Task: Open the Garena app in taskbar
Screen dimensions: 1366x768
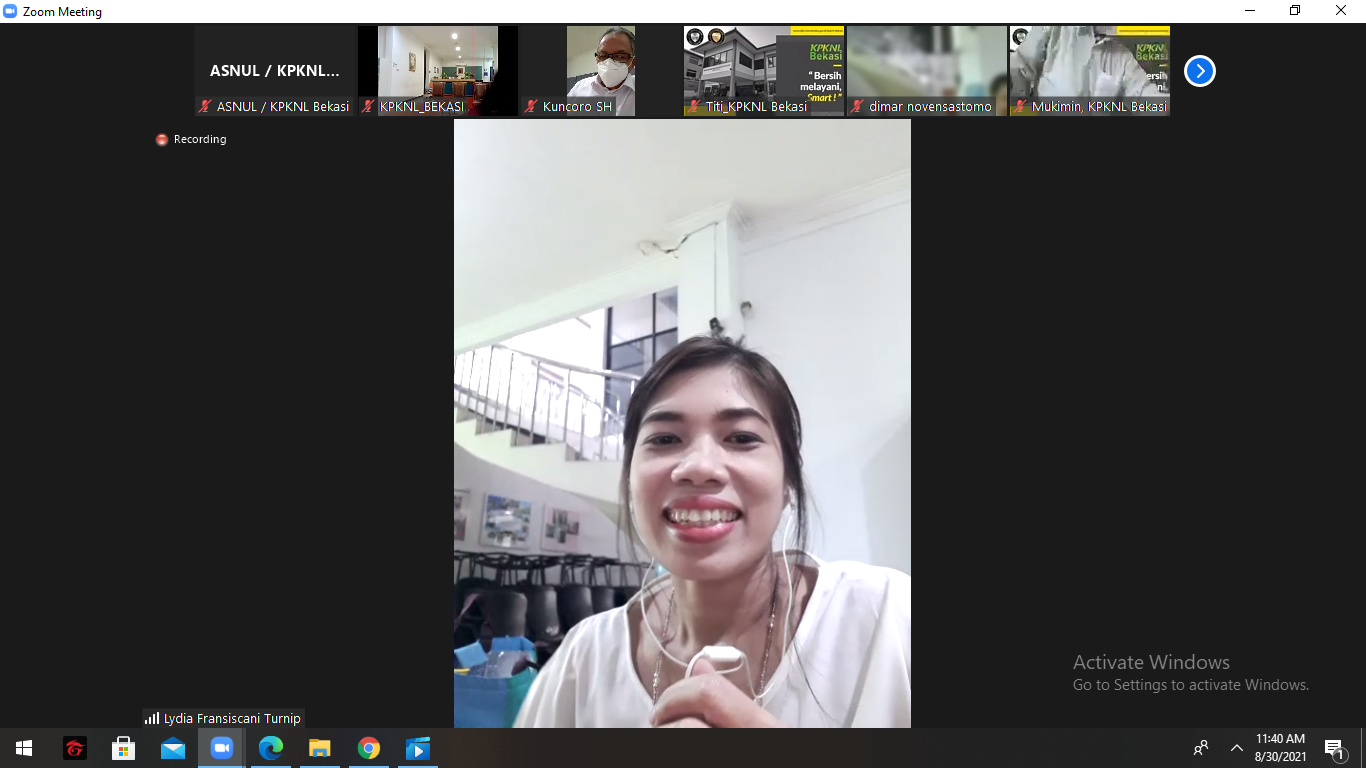Action: tap(75, 748)
